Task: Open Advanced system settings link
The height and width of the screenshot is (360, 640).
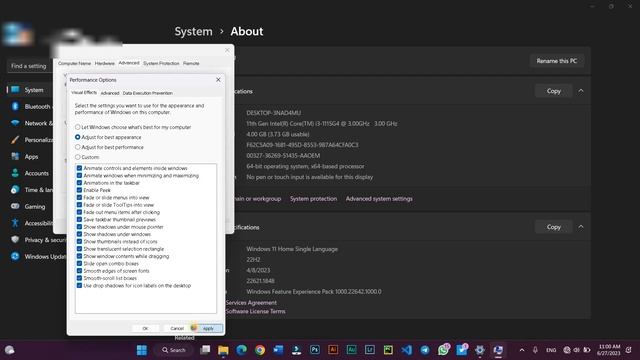Action: (379, 199)
